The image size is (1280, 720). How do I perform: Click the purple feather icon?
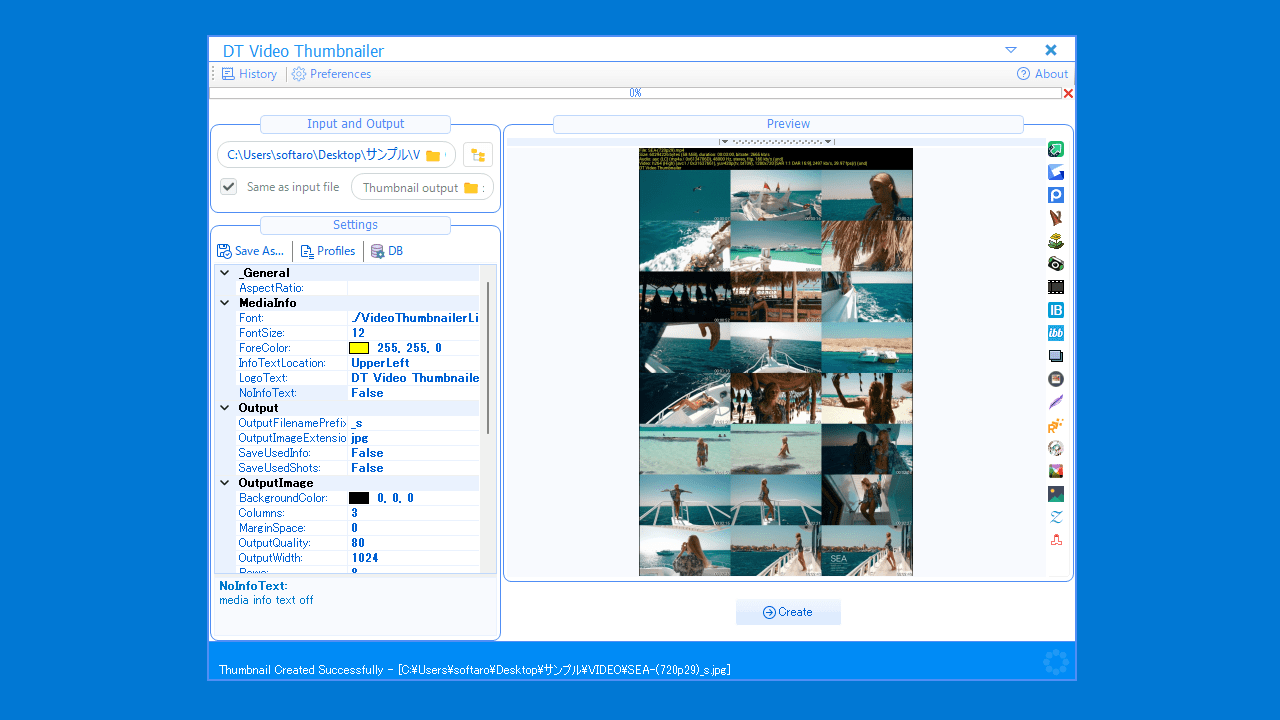[x=1055, y=402]
